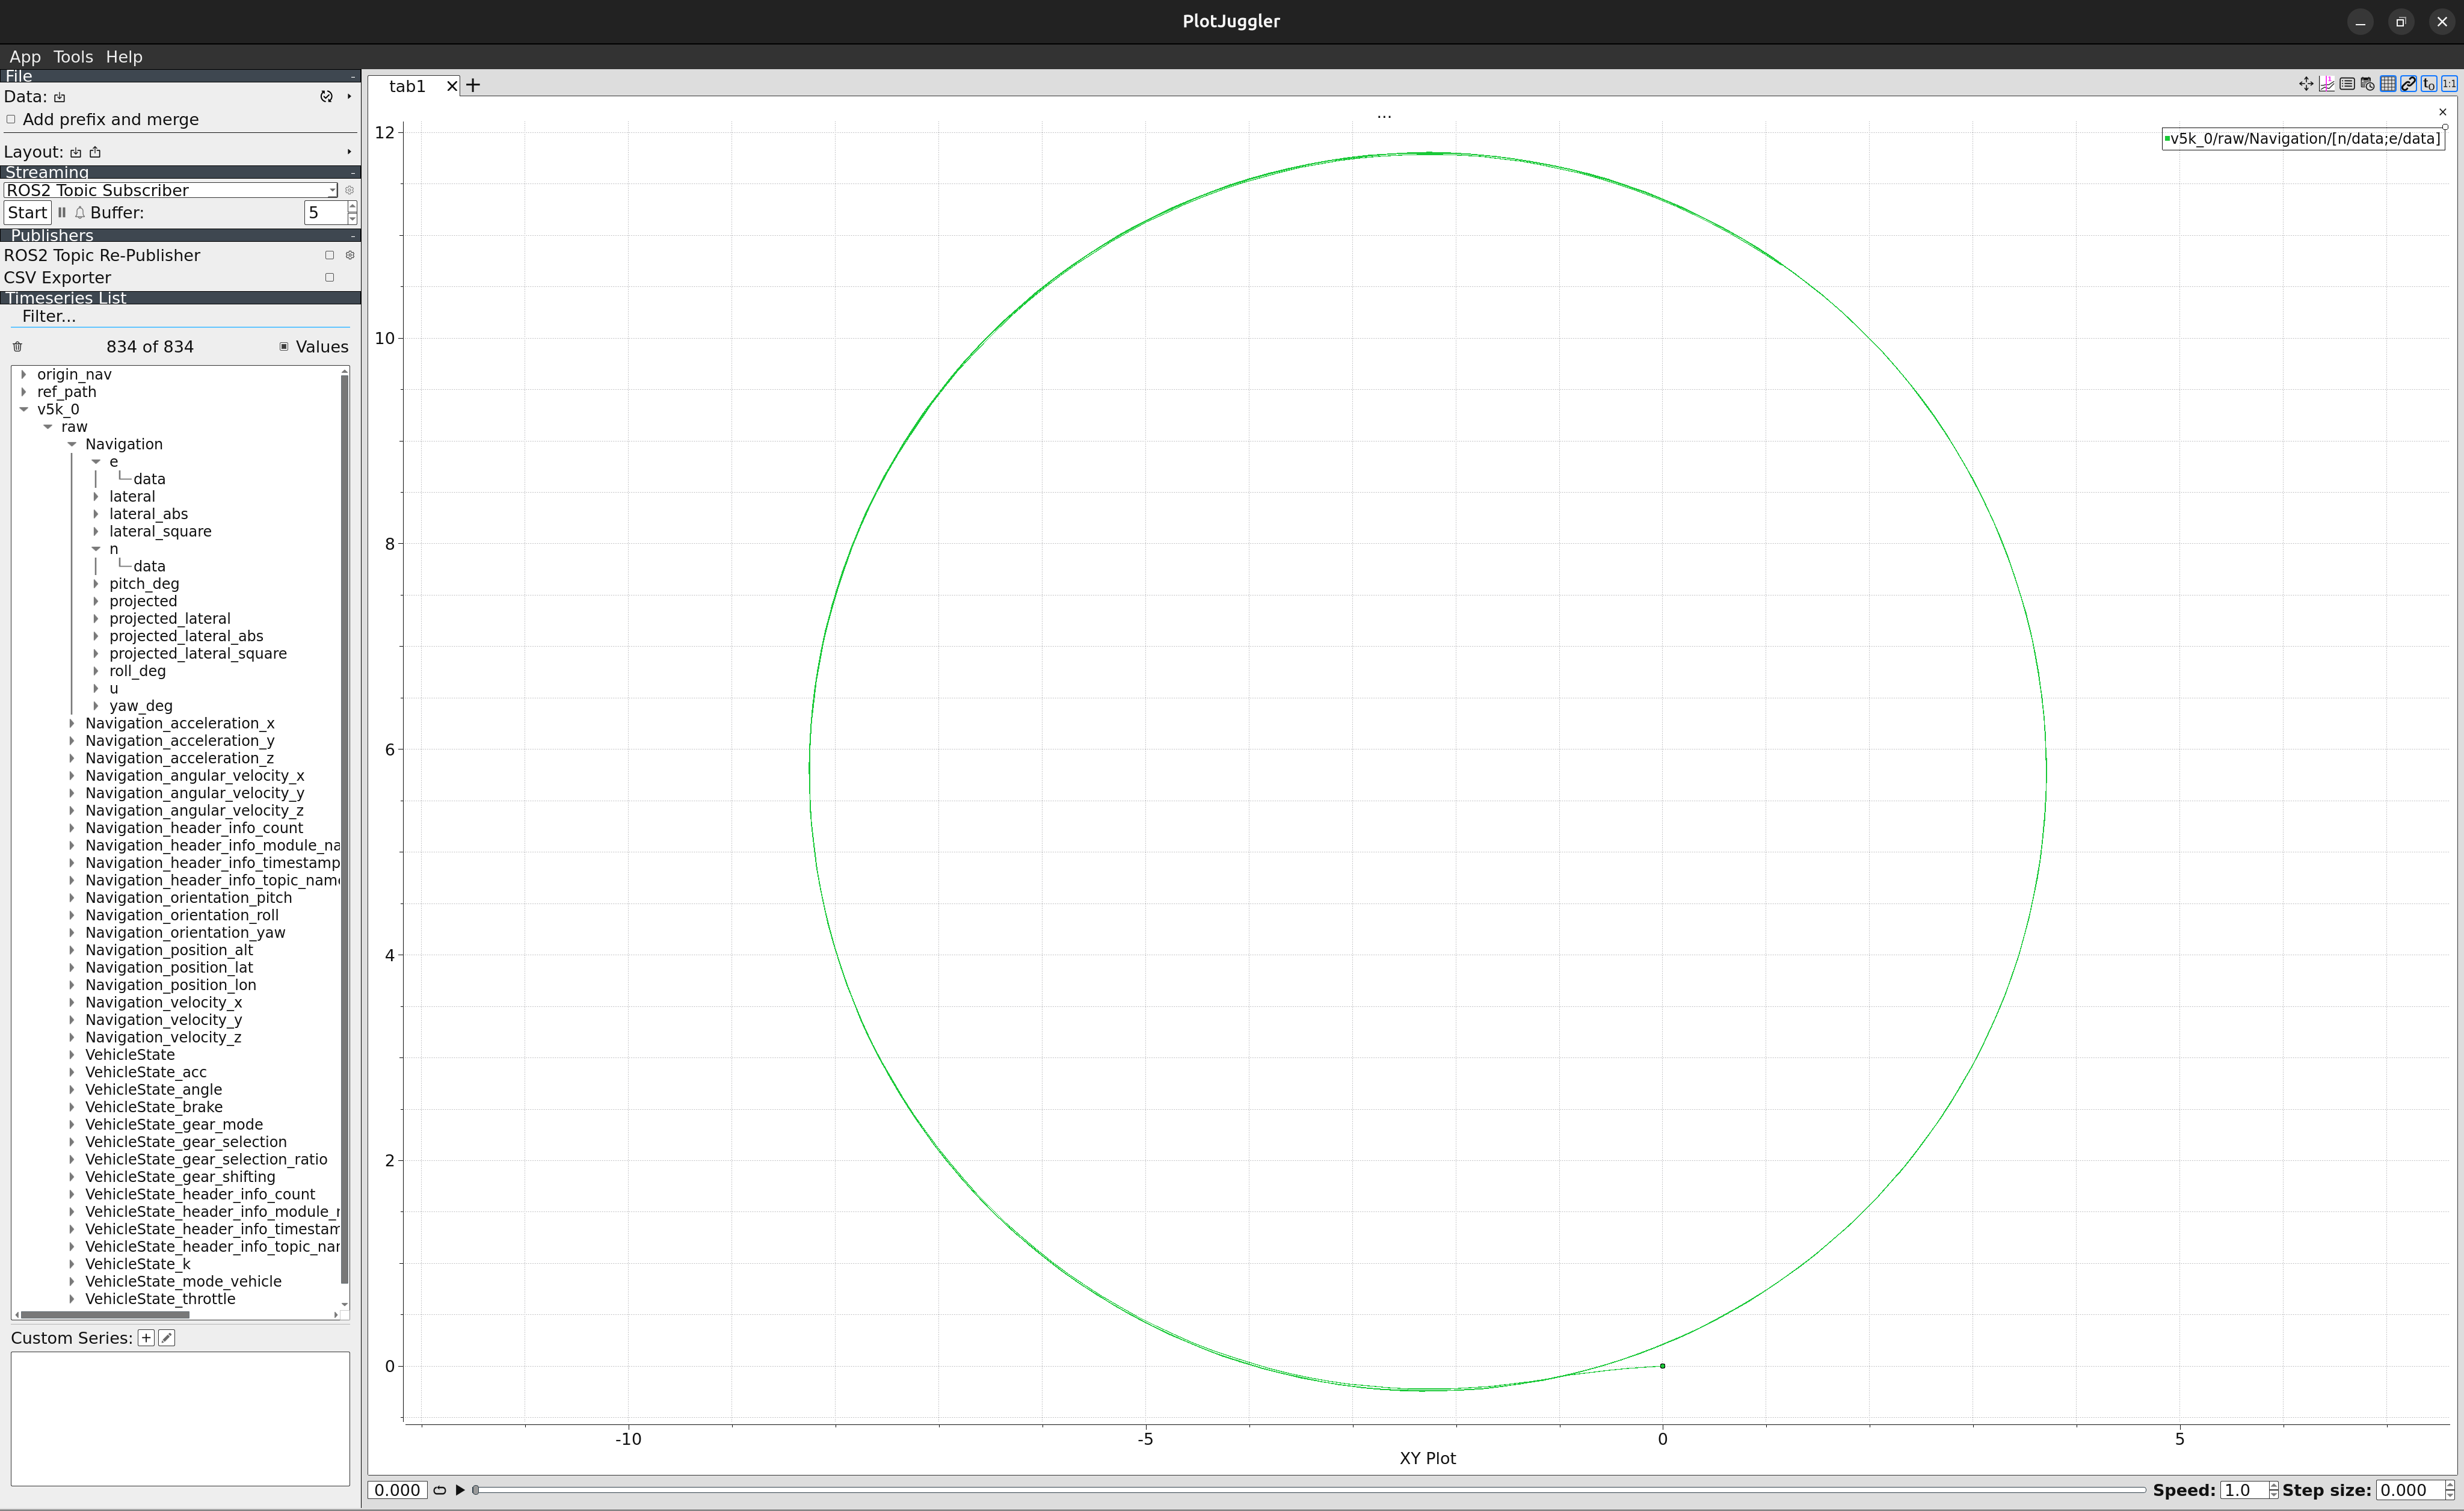Expand the origin_nav tree node
This screenshot has width=2464, height=1511.
(x=24, y=374)
